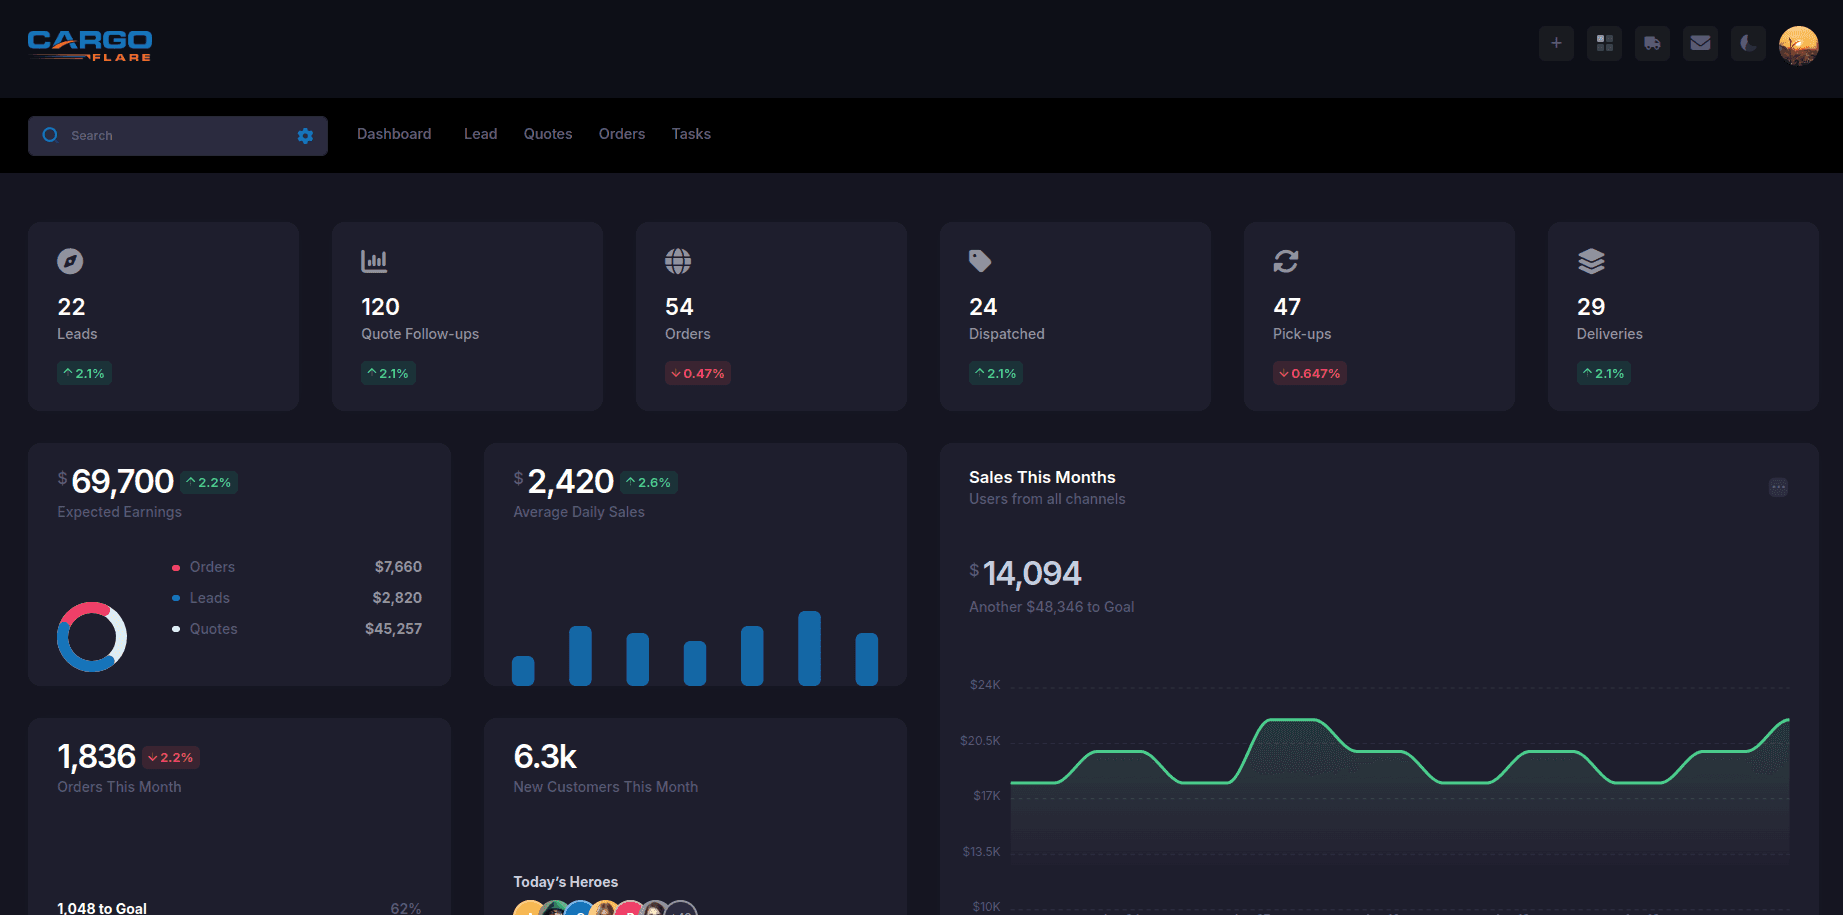Click the $2,820 Leads value

(397, 598)
